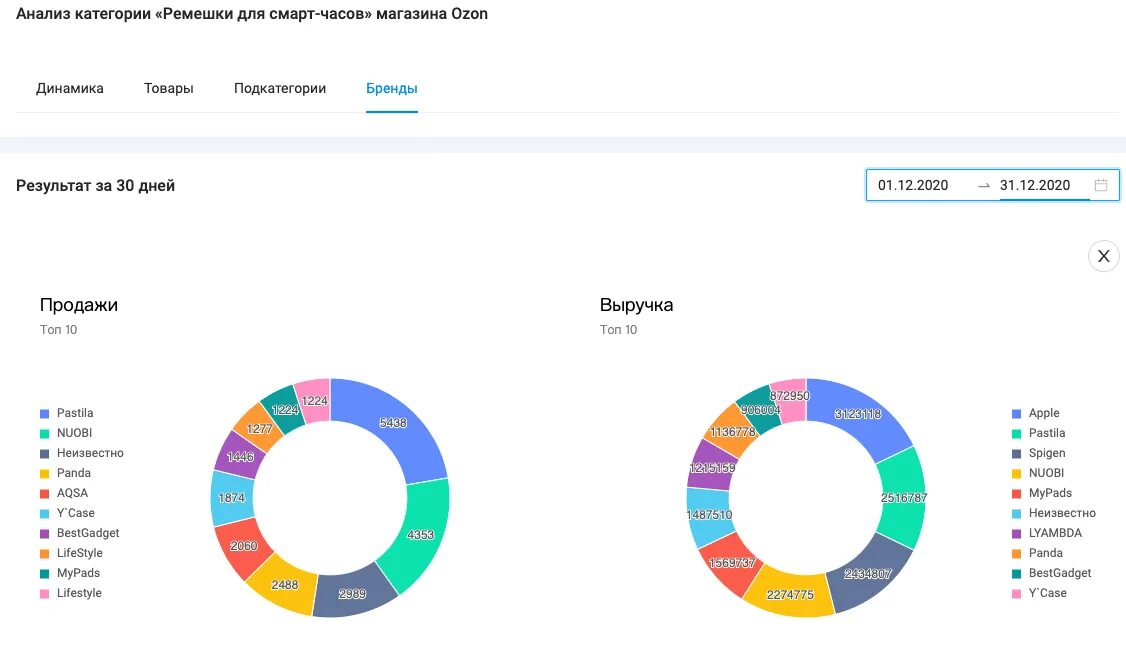Click the 1446 purple sales slice
This screenshot has width=1126, height=651.
point(240,455)
